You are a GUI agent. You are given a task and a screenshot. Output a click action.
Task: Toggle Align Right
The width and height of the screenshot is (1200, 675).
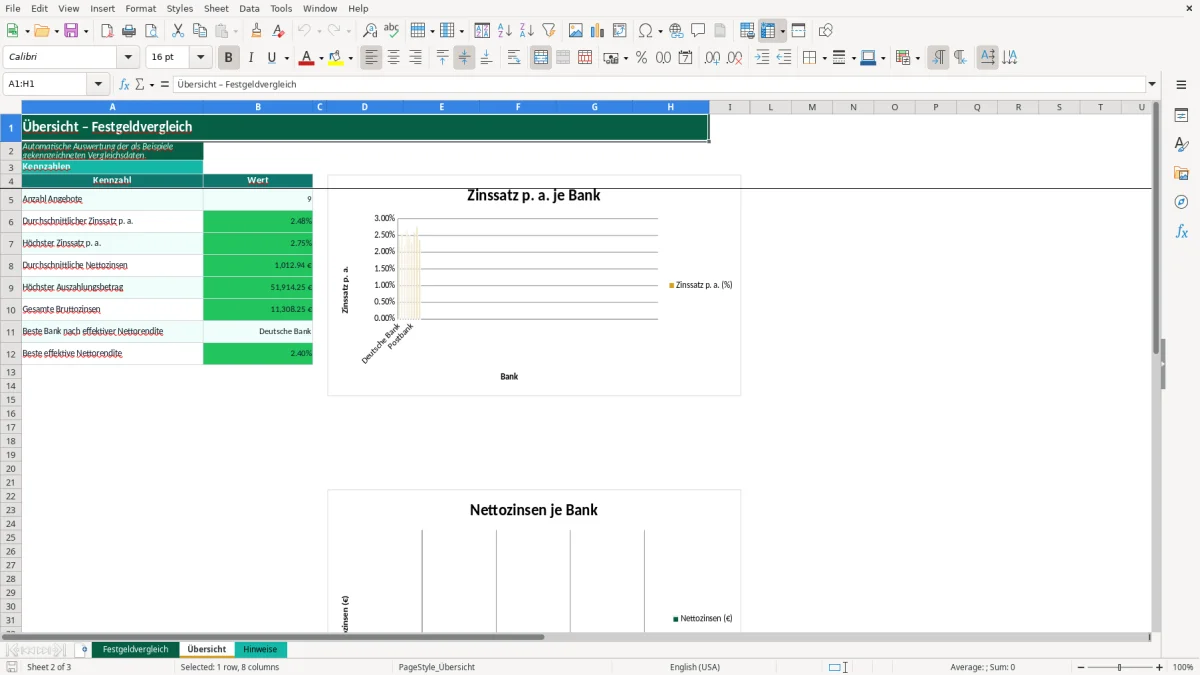(415, 58)
